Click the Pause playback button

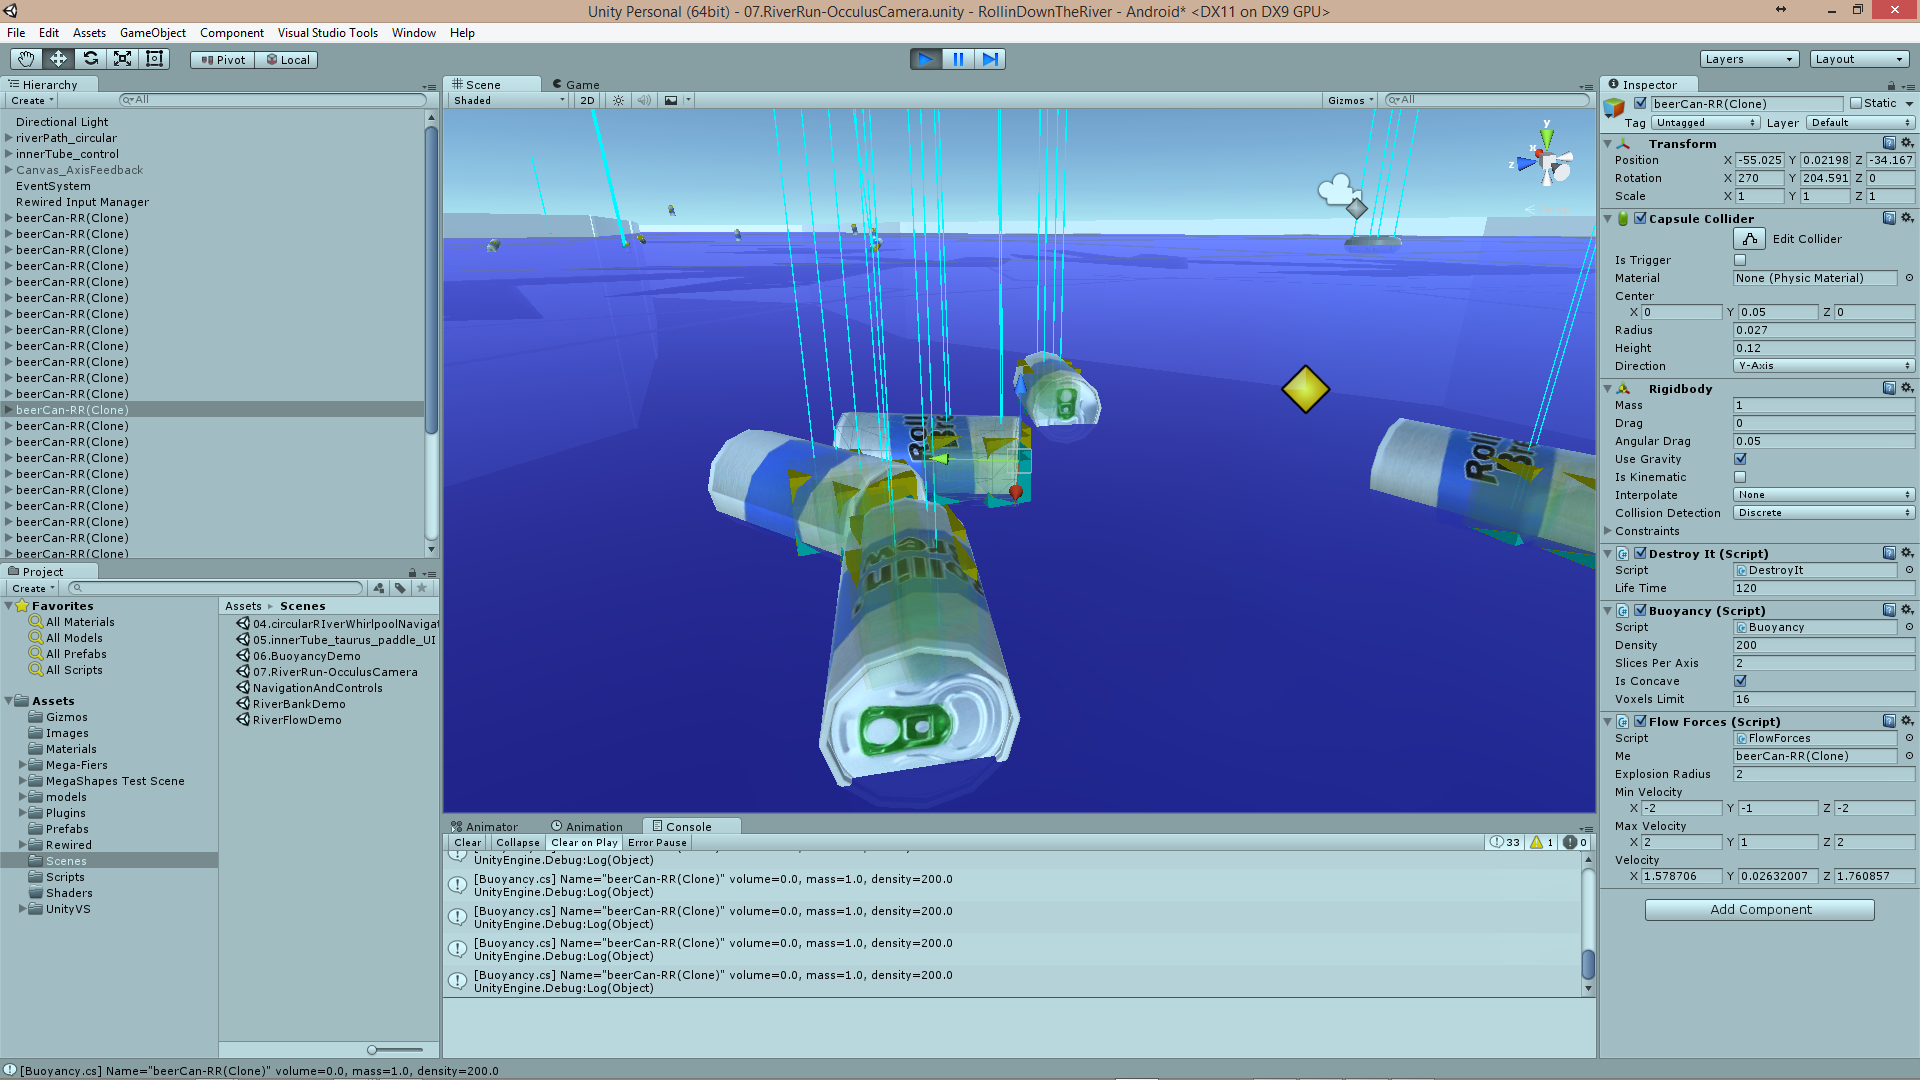click(957, 59)
